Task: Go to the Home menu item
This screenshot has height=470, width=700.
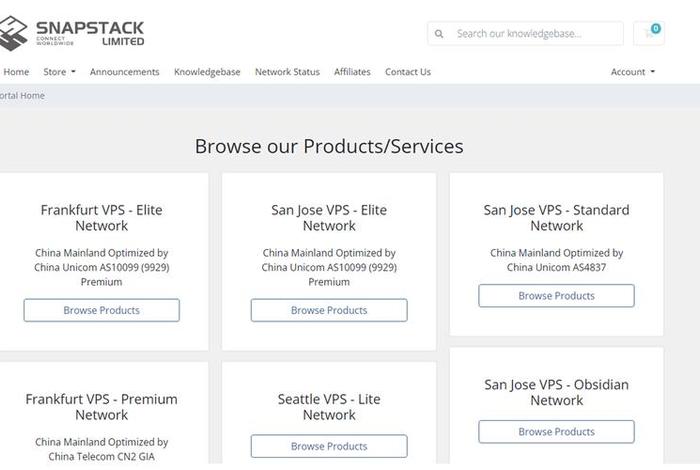Action: [16, 72]
